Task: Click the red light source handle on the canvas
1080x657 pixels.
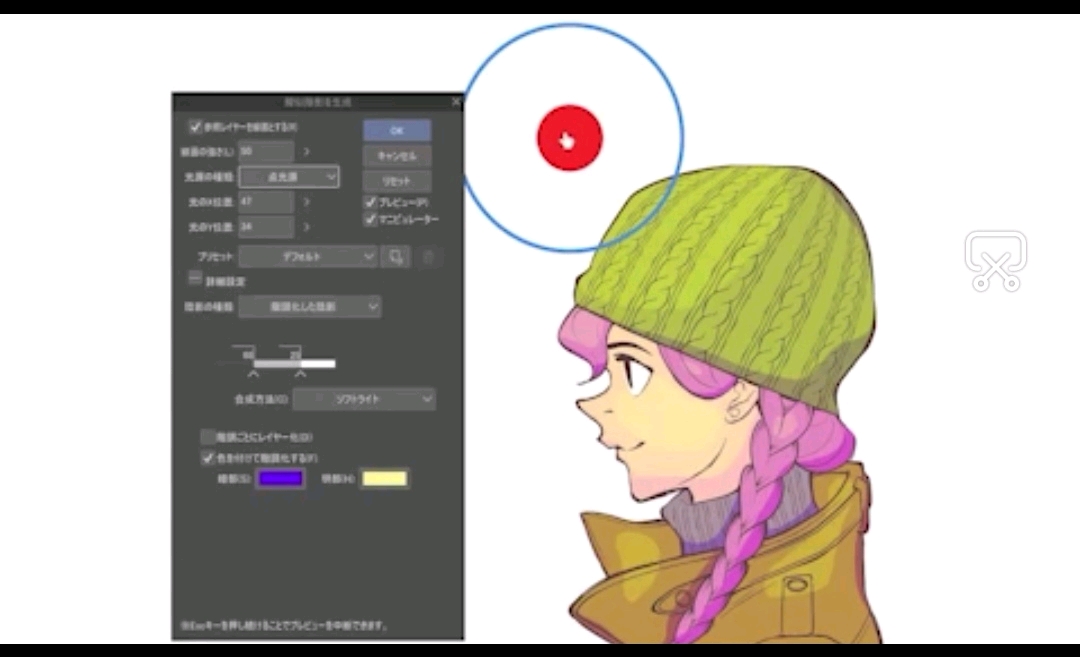Action: [570, 138]
